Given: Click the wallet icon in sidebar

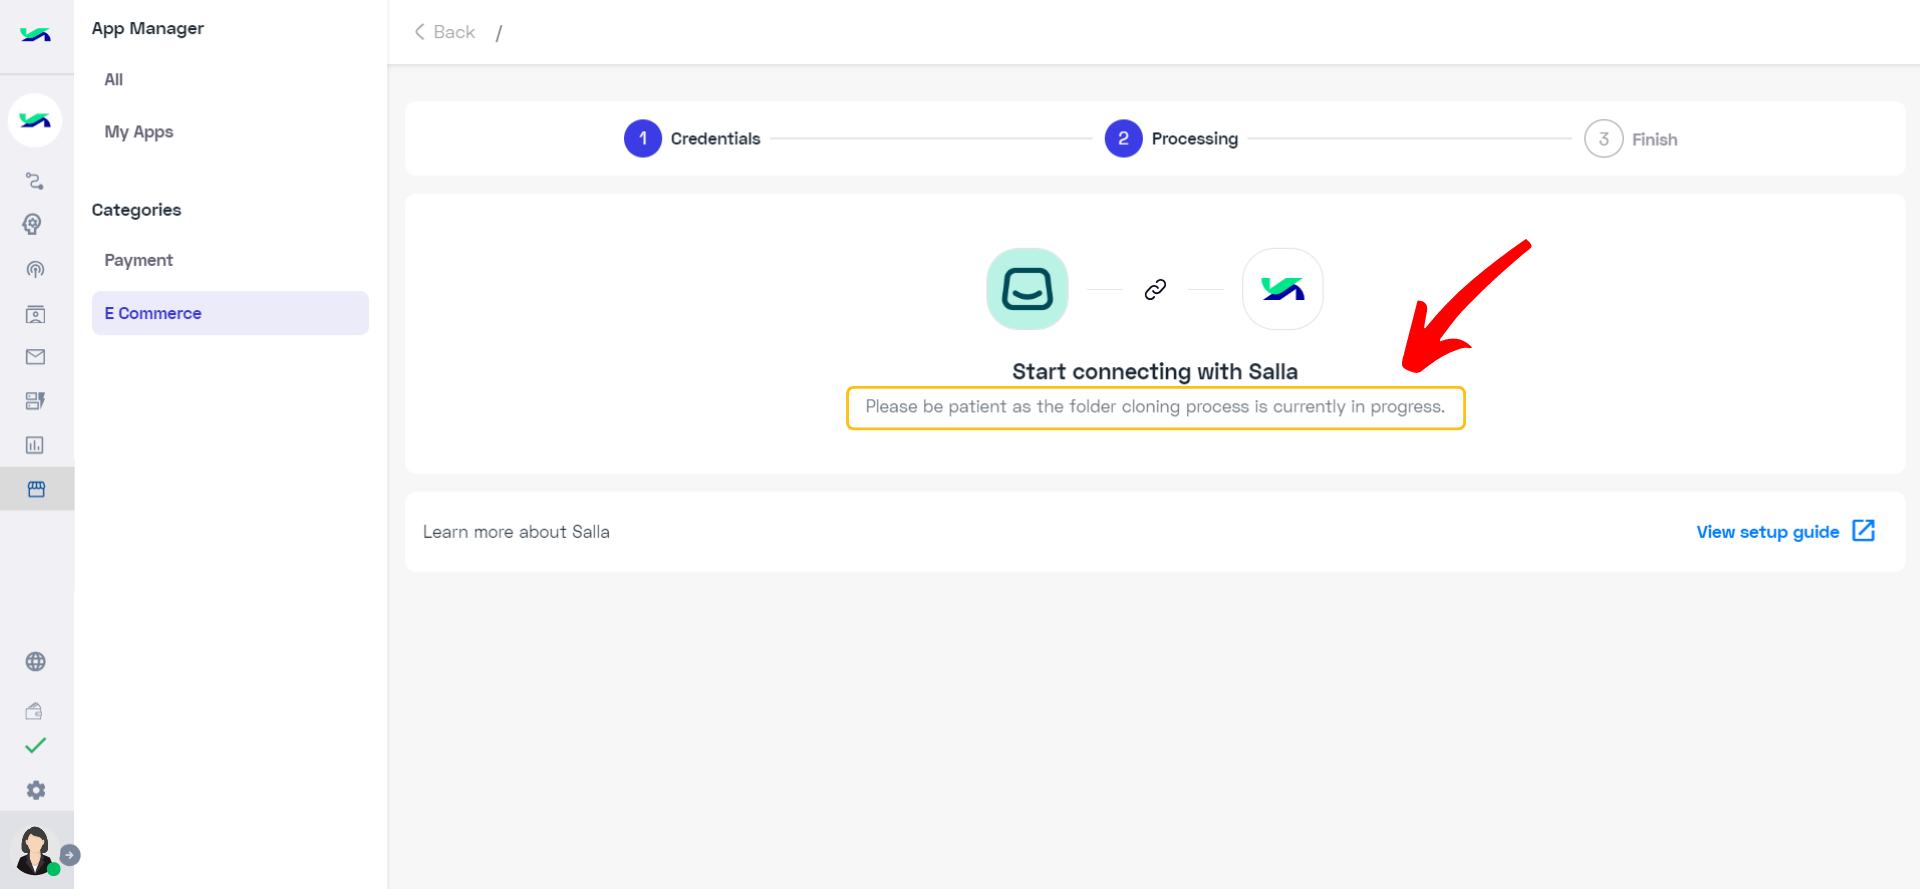Looking at the screenshot, I should pos(34,711).
